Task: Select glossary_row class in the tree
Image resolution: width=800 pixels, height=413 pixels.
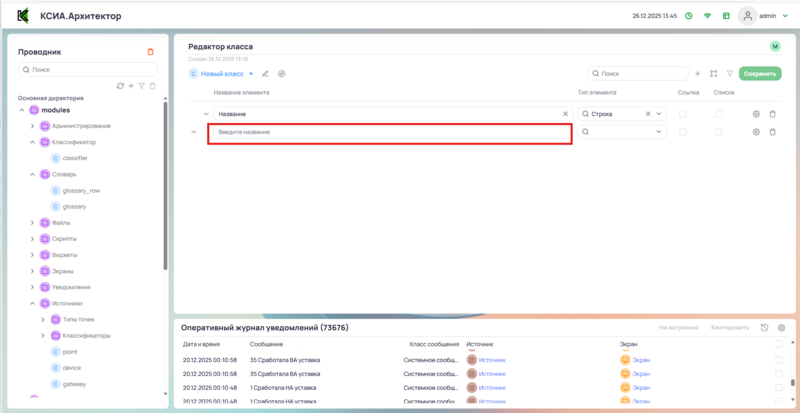Action: pos(81,190)
